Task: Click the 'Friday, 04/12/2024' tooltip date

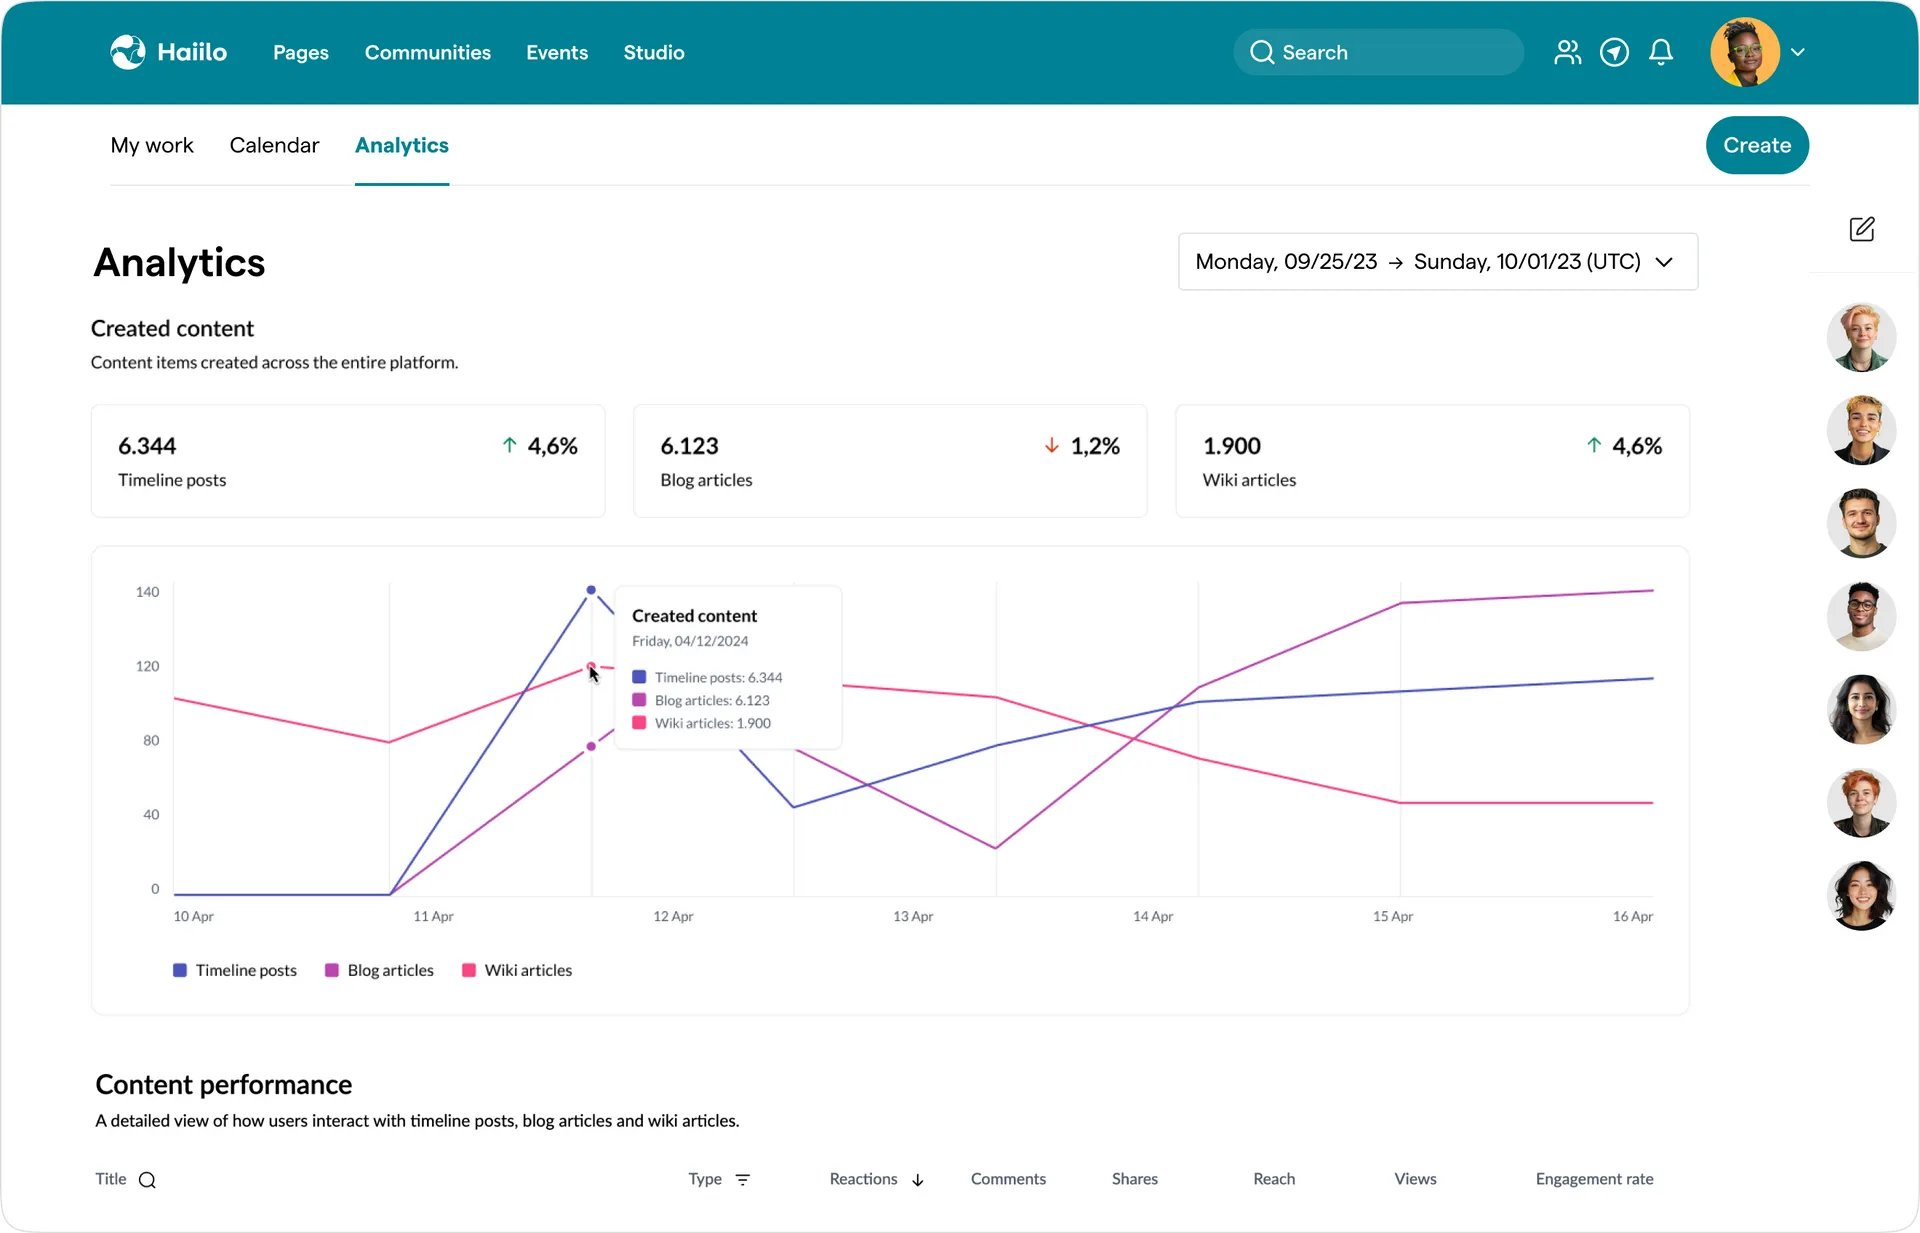Action: point(690,641)
